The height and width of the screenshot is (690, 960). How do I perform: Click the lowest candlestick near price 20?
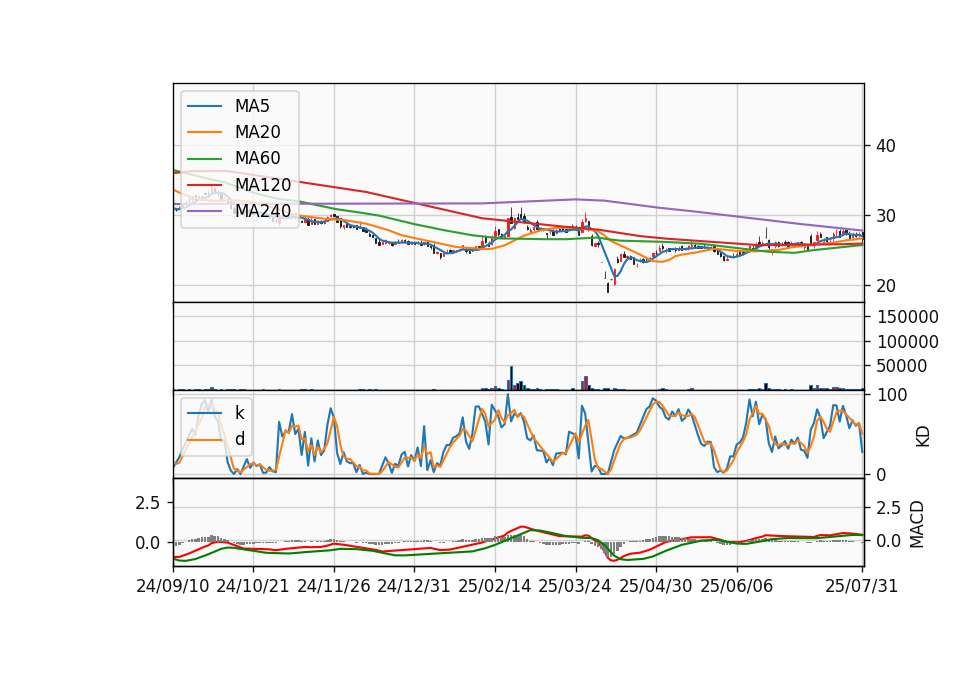(x=608, y=287)
